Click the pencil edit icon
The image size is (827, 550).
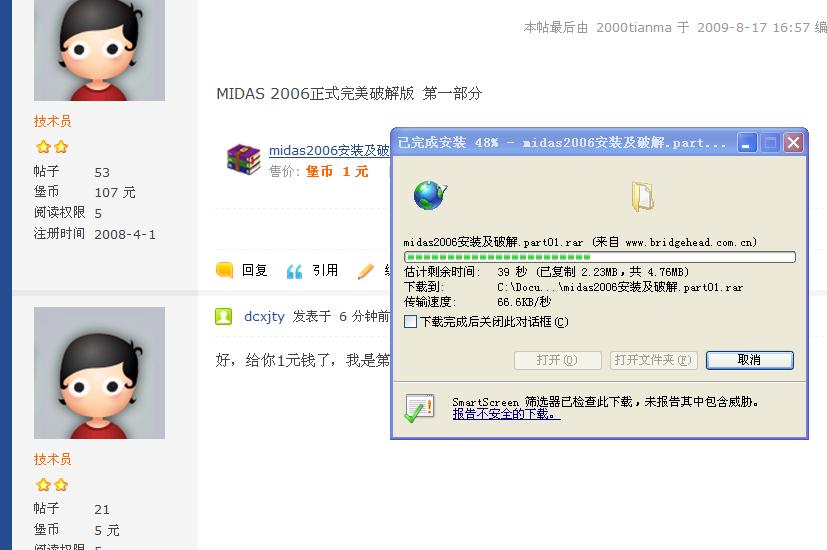(366, 271)
